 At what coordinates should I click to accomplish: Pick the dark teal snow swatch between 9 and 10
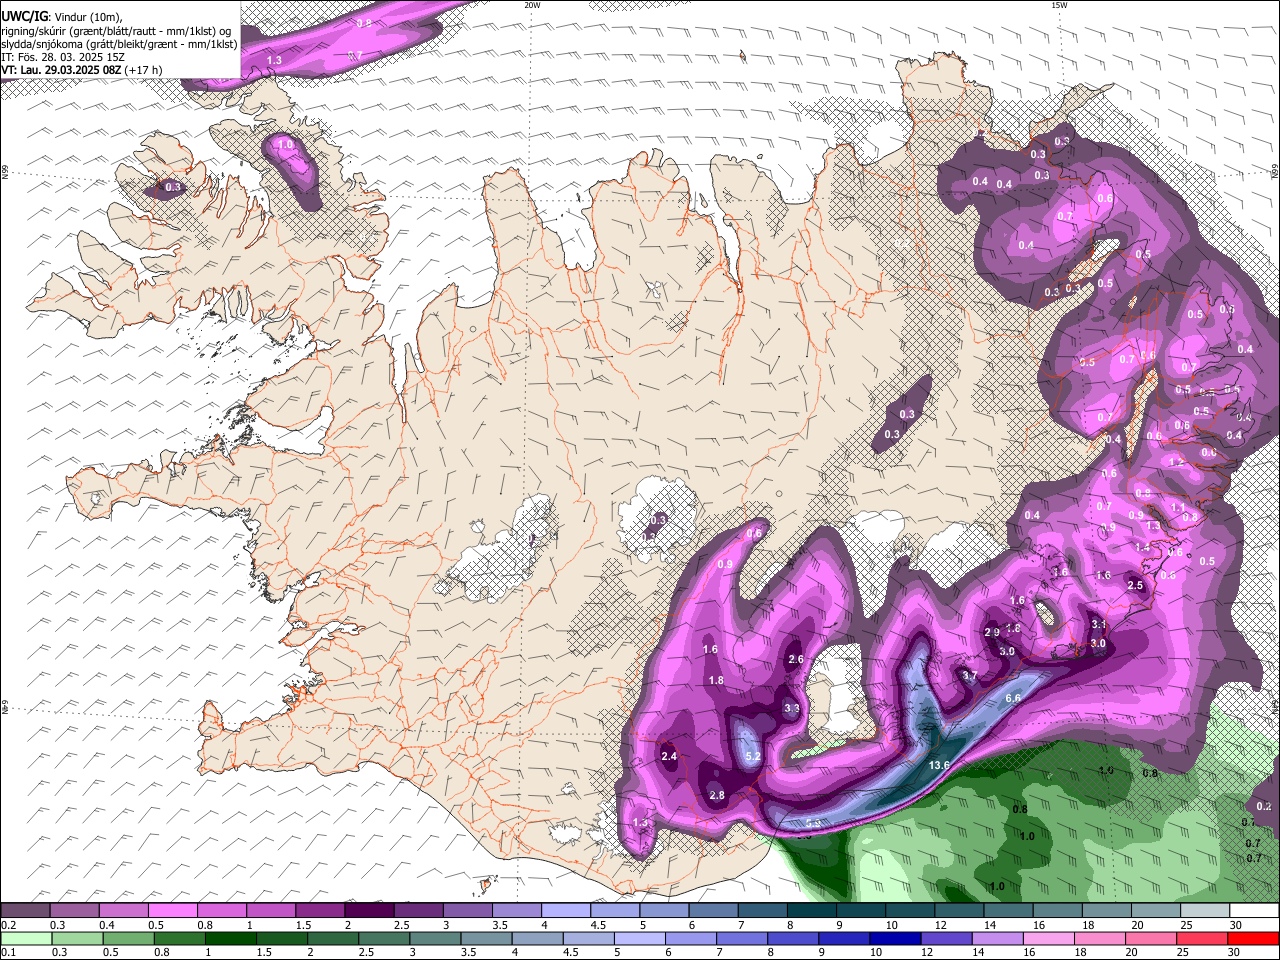coord(859,911)
